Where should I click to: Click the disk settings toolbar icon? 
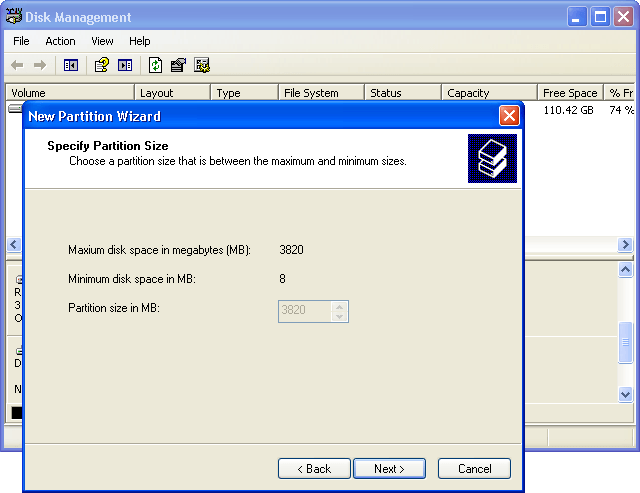click(x=202, y=65)
